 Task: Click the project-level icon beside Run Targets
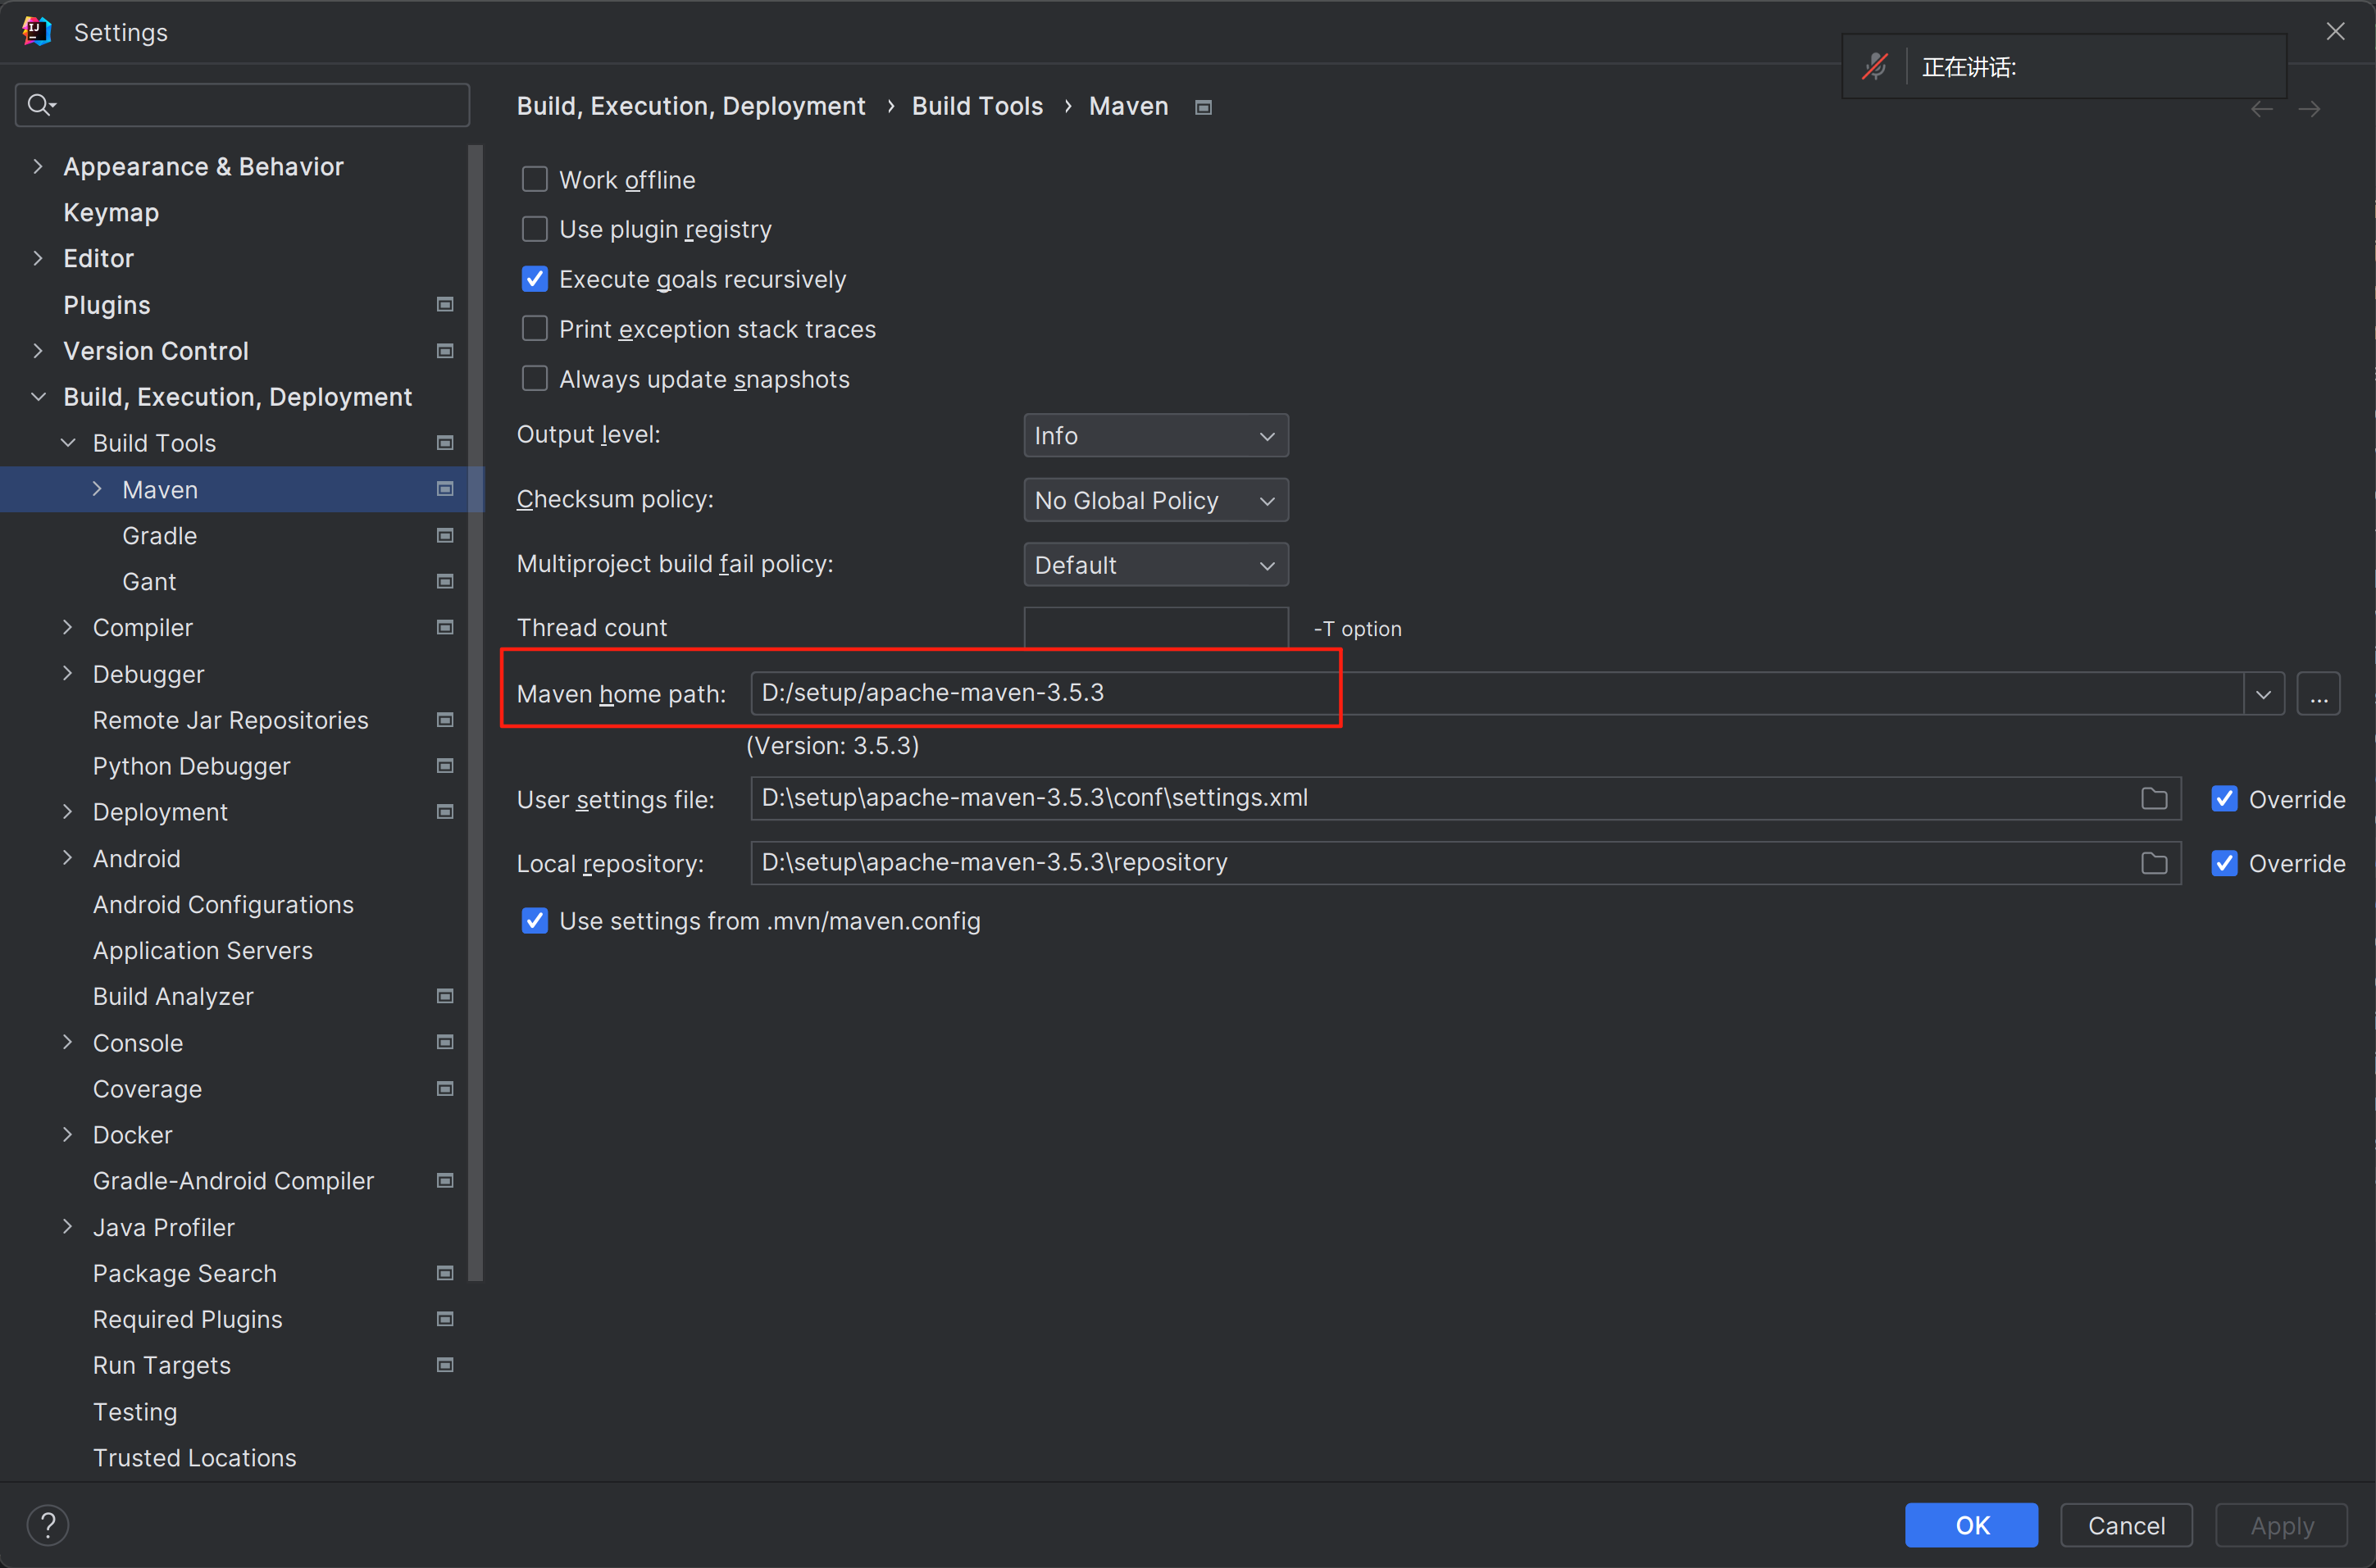tap(445, 1365)
